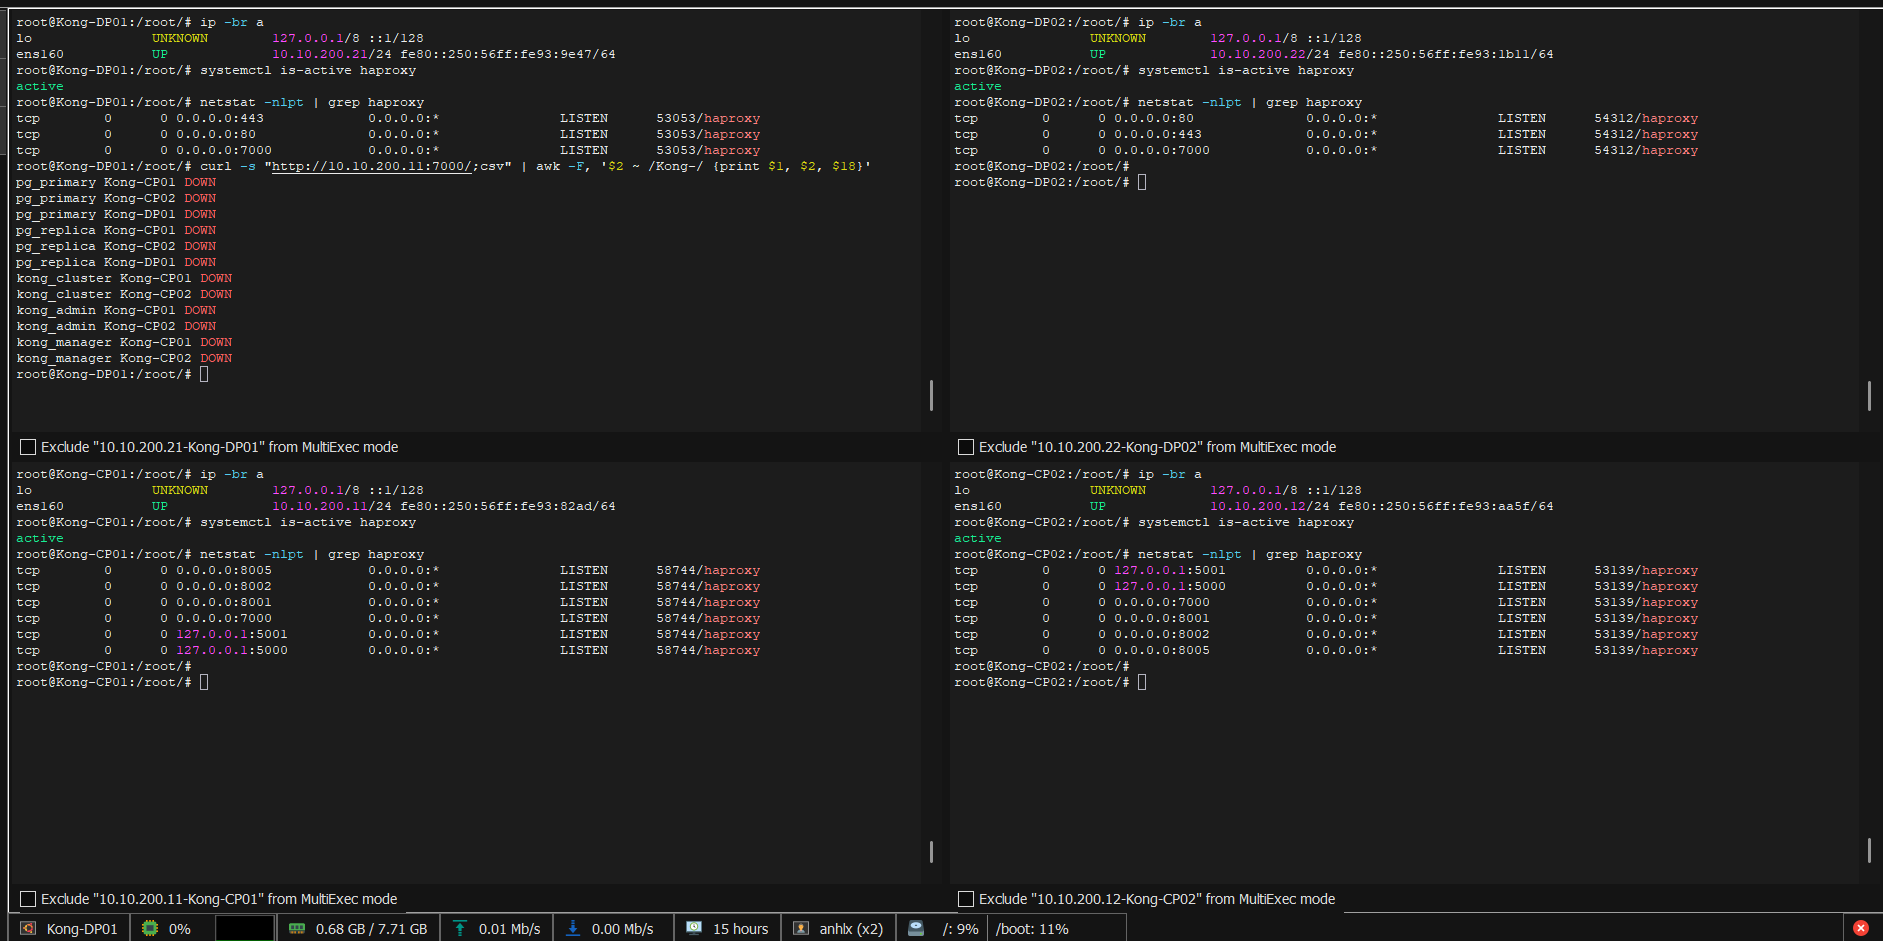Click '0.0.0.0:8005' in Kong-CP01 netstat output
Viewport: 1883px width, 941px height.
click(224, 570)
